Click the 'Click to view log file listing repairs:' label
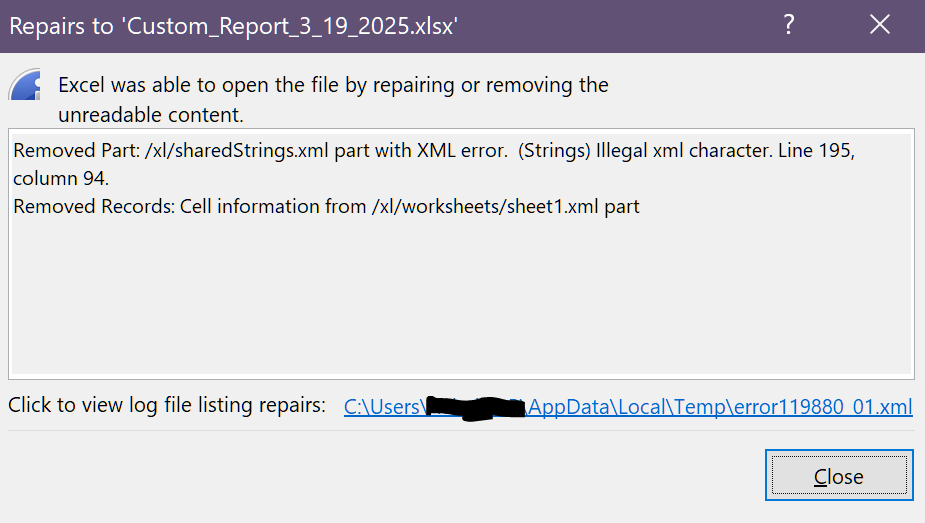Screen dimensions: 925x523 167,405
